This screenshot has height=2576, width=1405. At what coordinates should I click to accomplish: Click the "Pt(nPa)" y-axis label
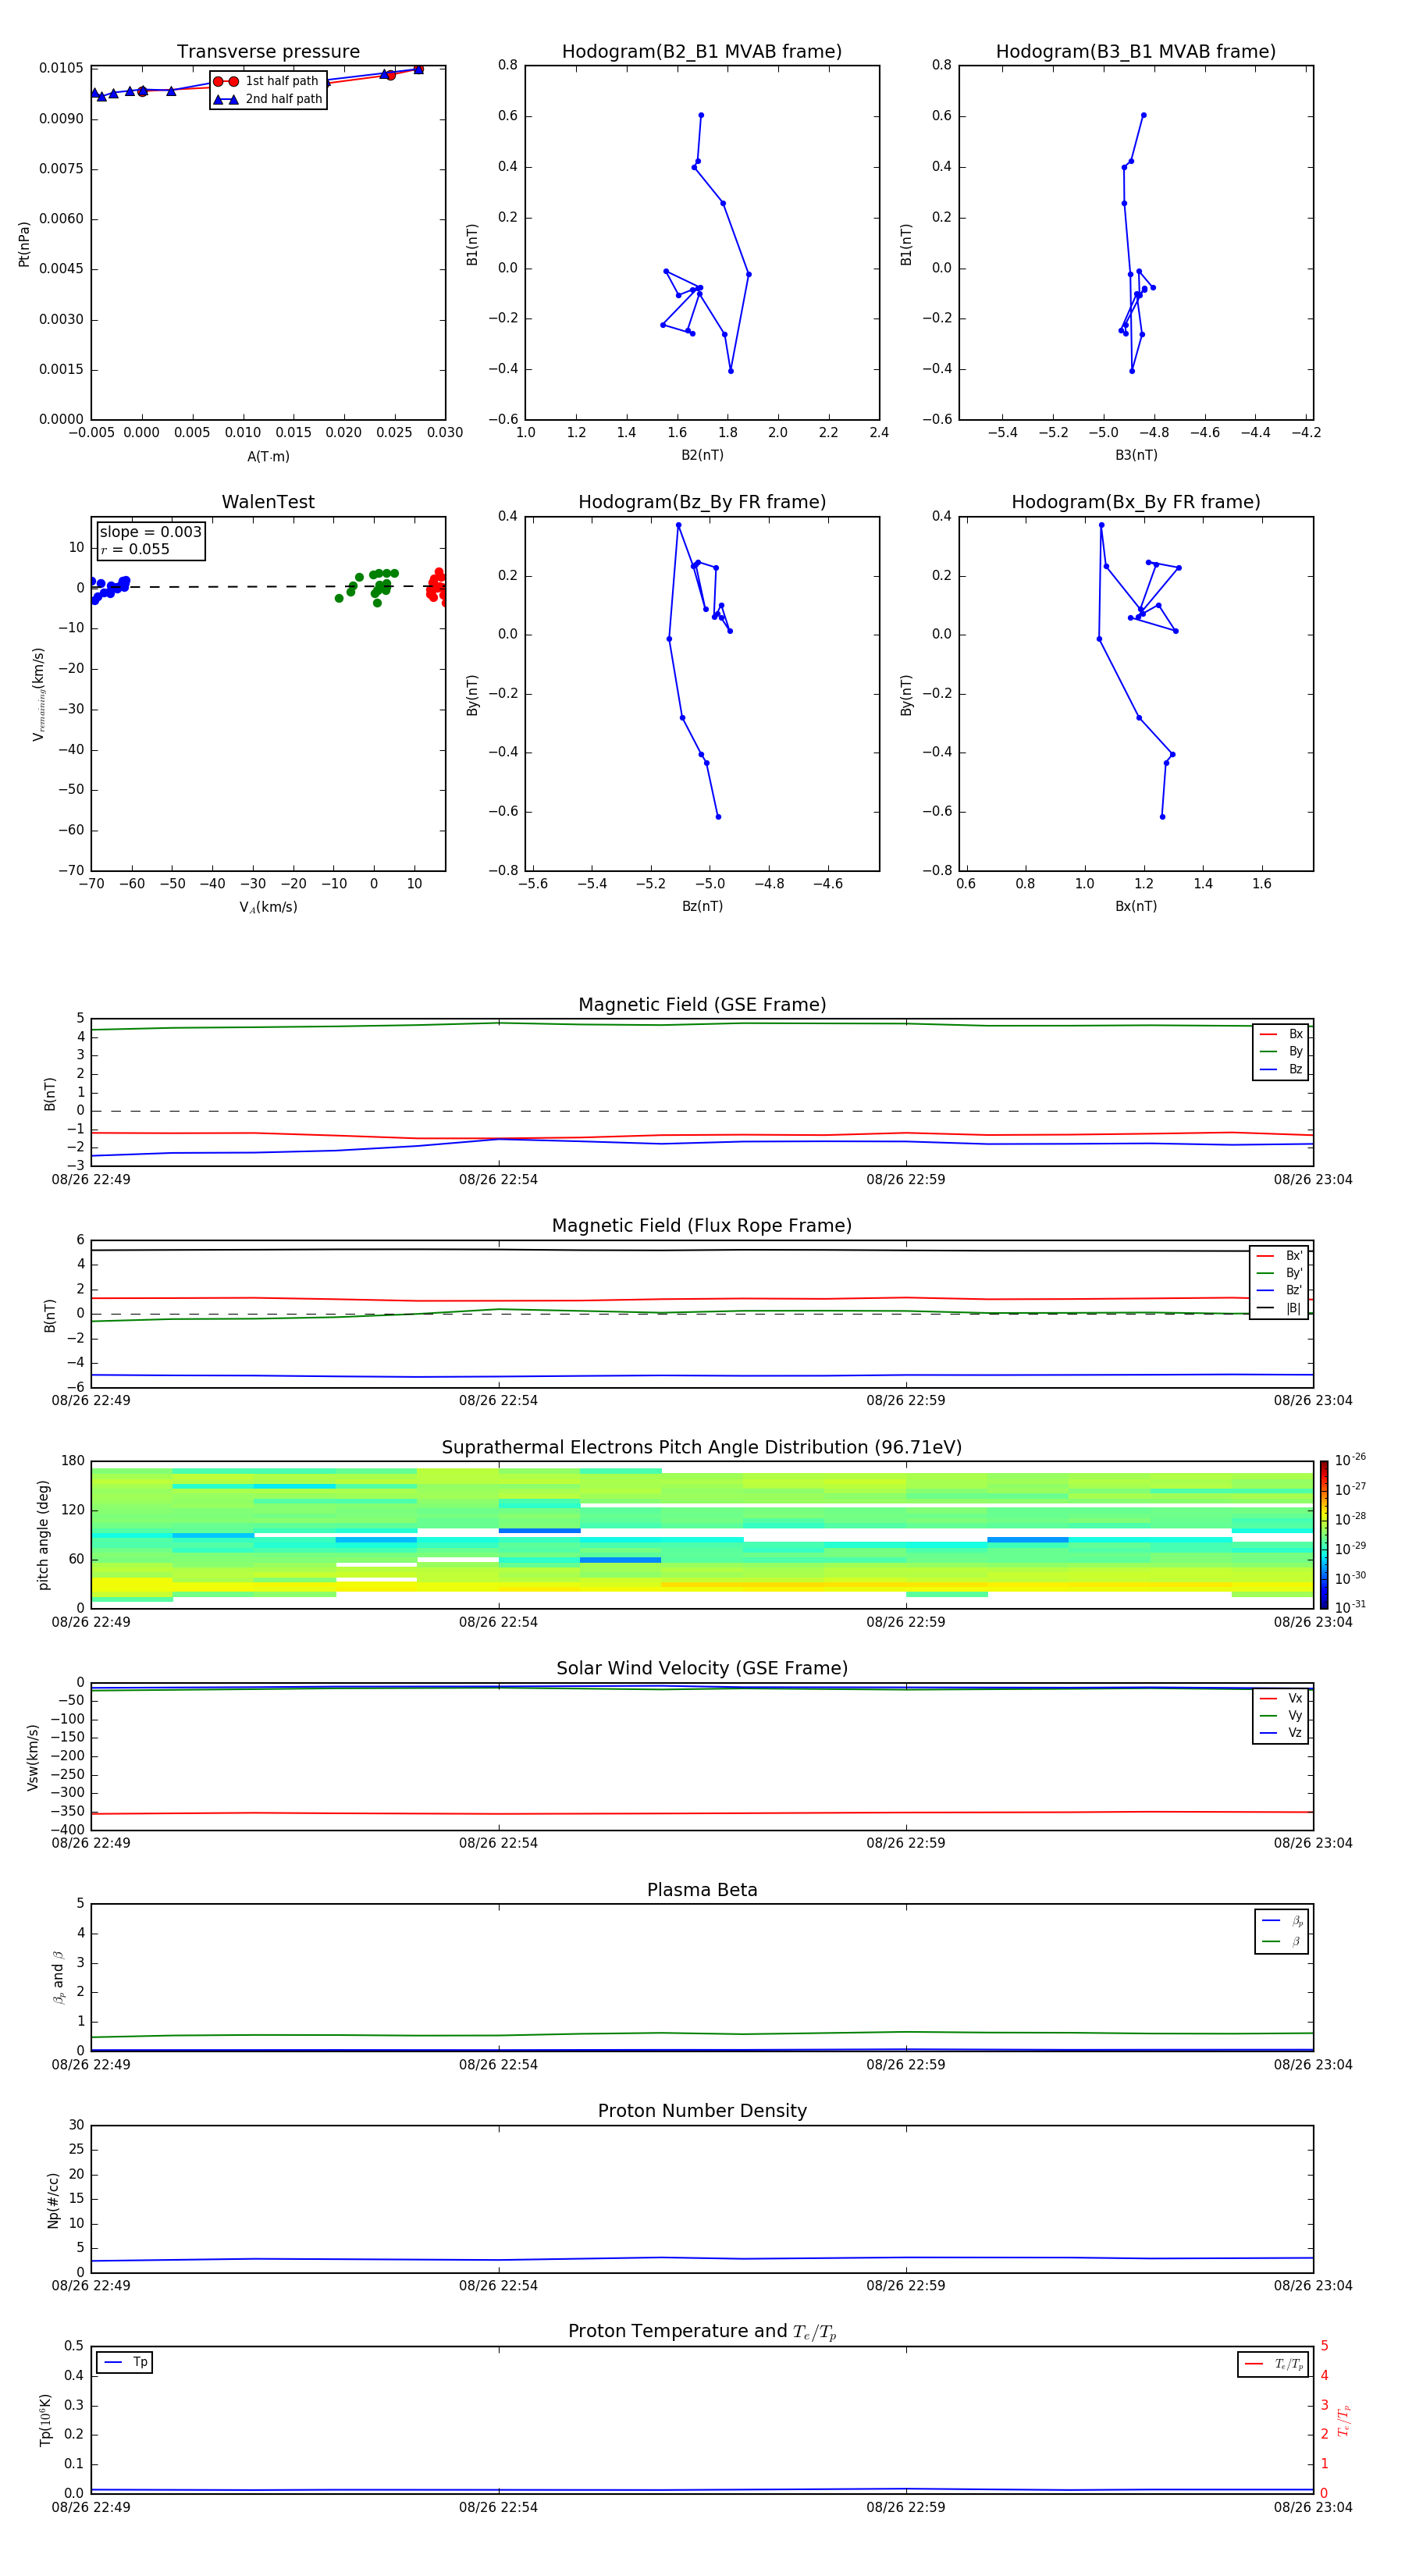[24, 244]
